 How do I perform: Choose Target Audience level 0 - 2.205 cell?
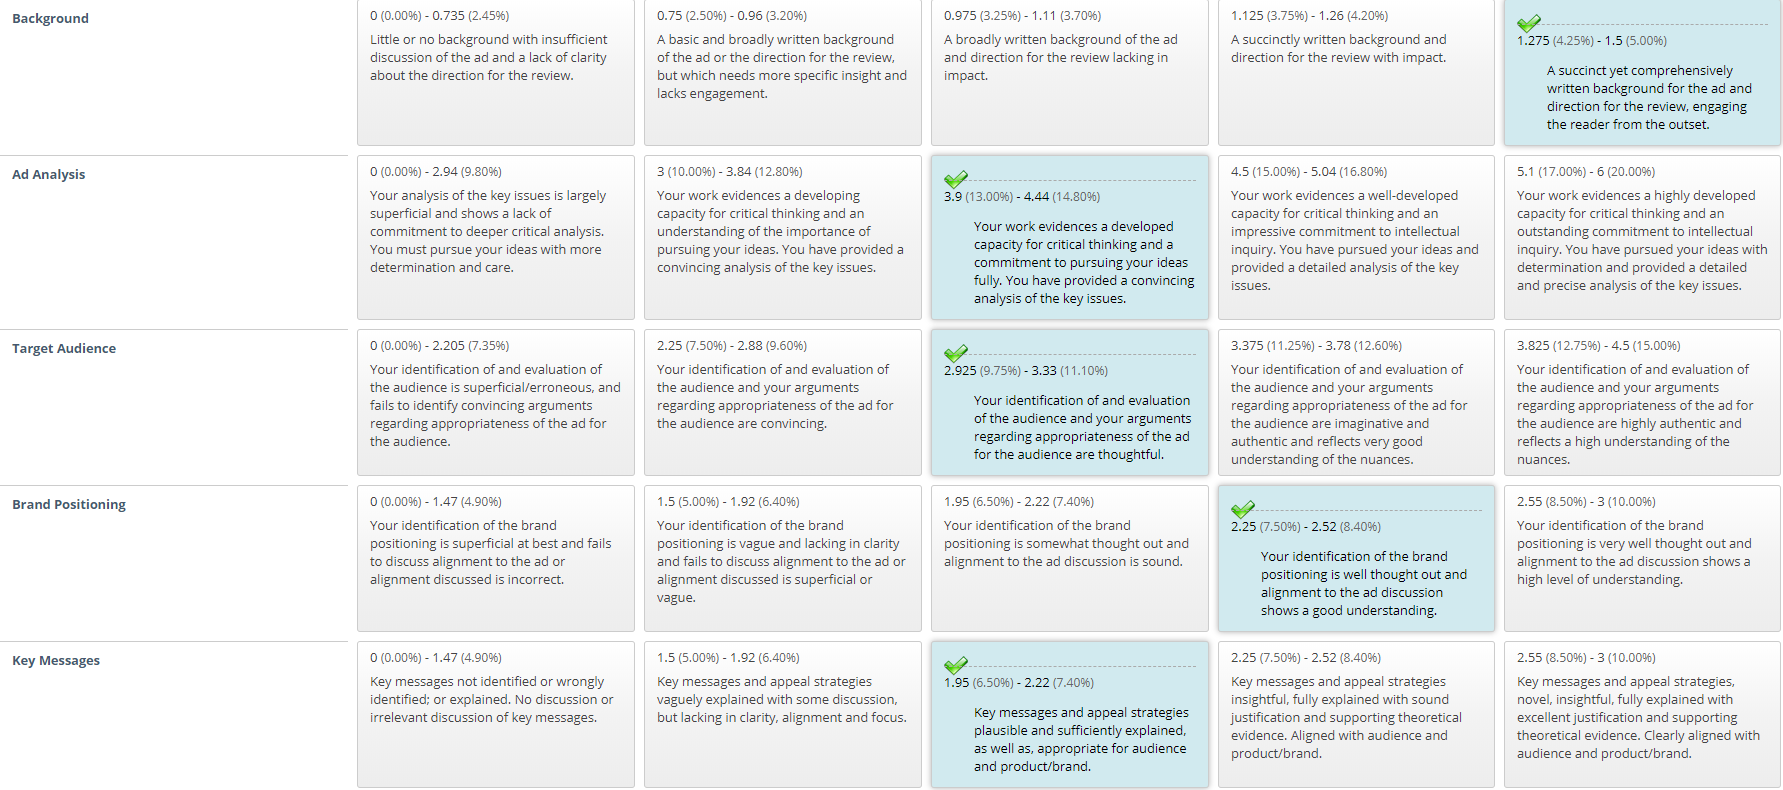tap(496, 402)
